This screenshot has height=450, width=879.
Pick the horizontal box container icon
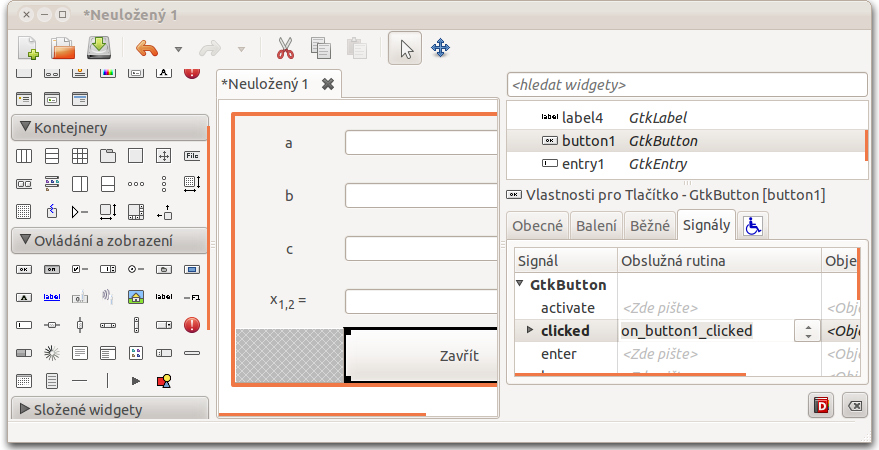(x=24, y=156)
